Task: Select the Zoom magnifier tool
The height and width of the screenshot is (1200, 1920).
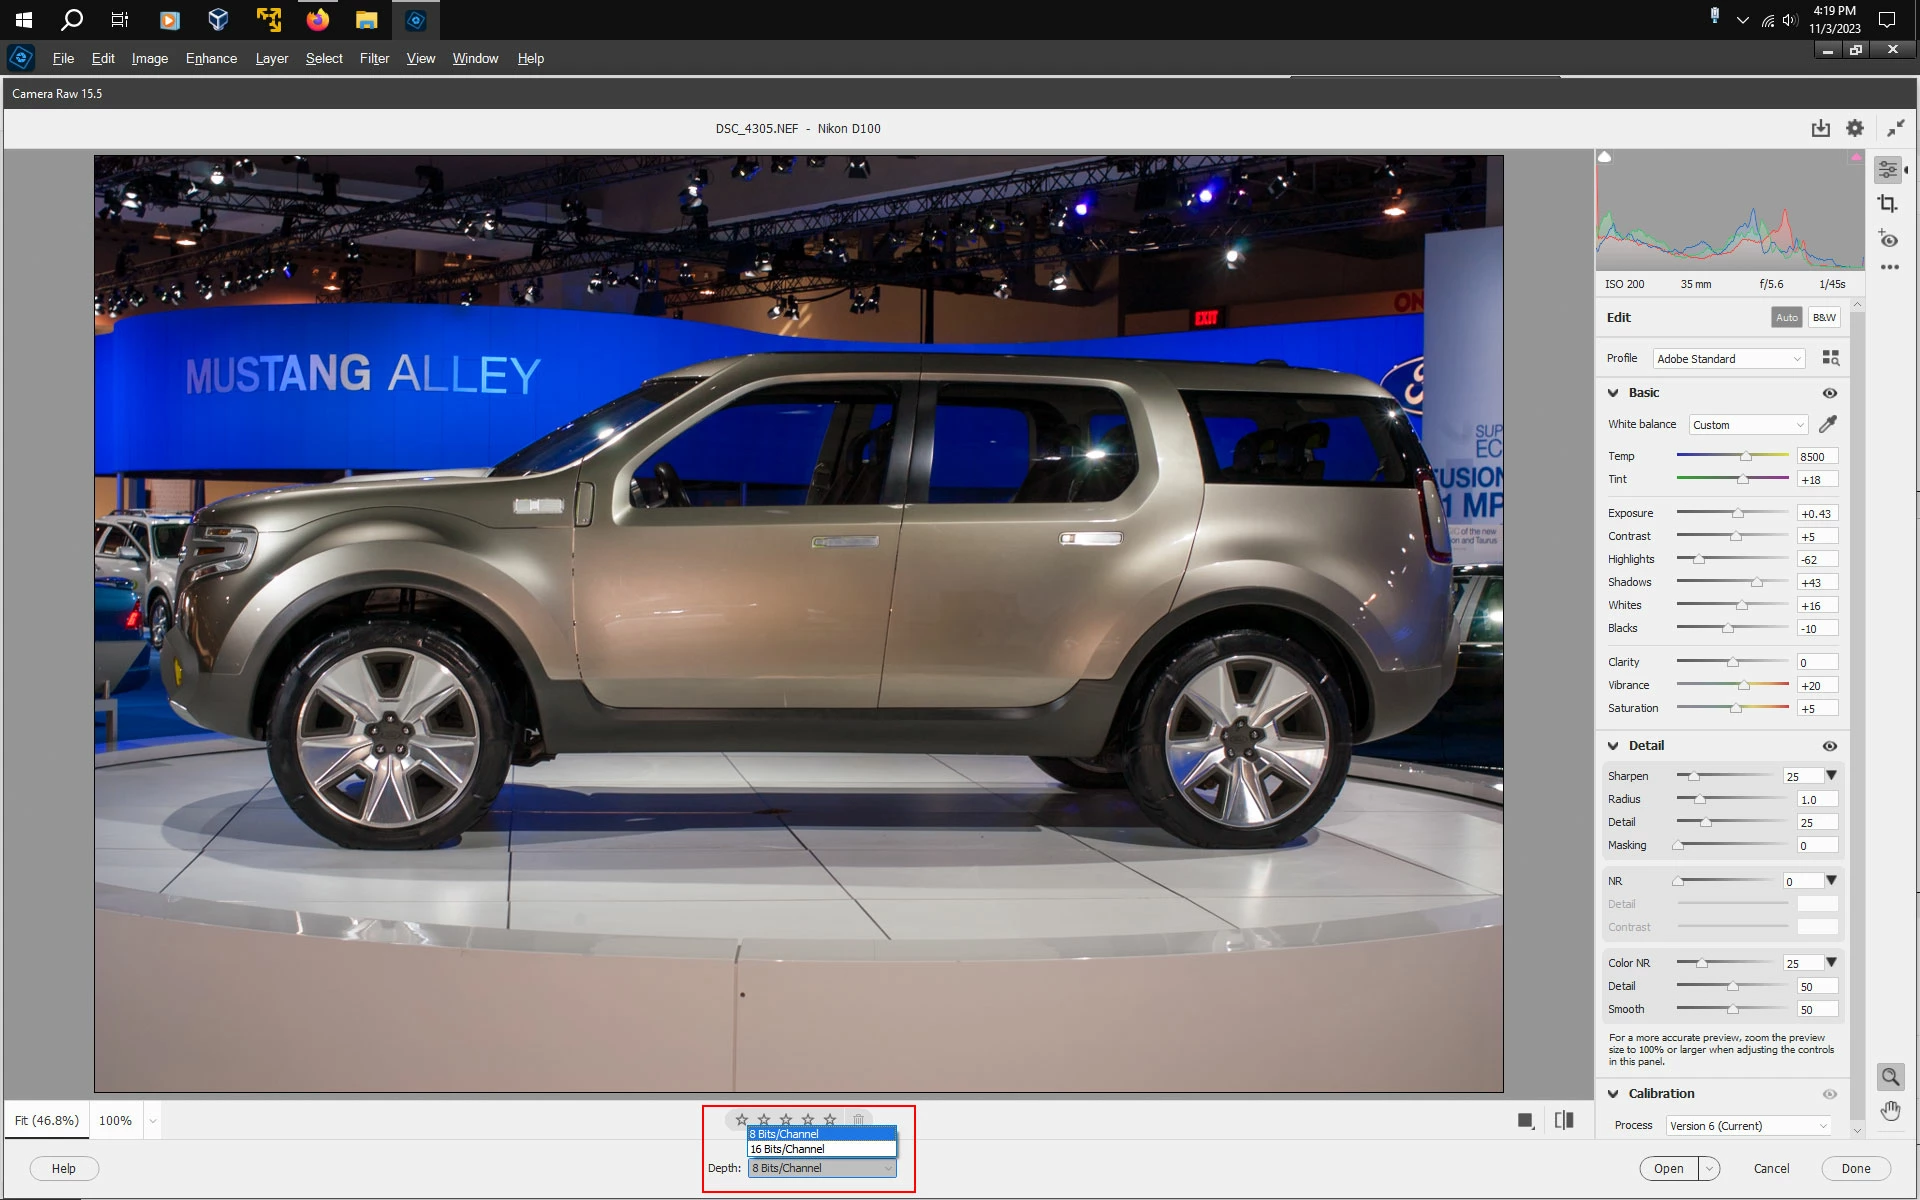Action: pyautogui.click(x=1890, y=1076)
